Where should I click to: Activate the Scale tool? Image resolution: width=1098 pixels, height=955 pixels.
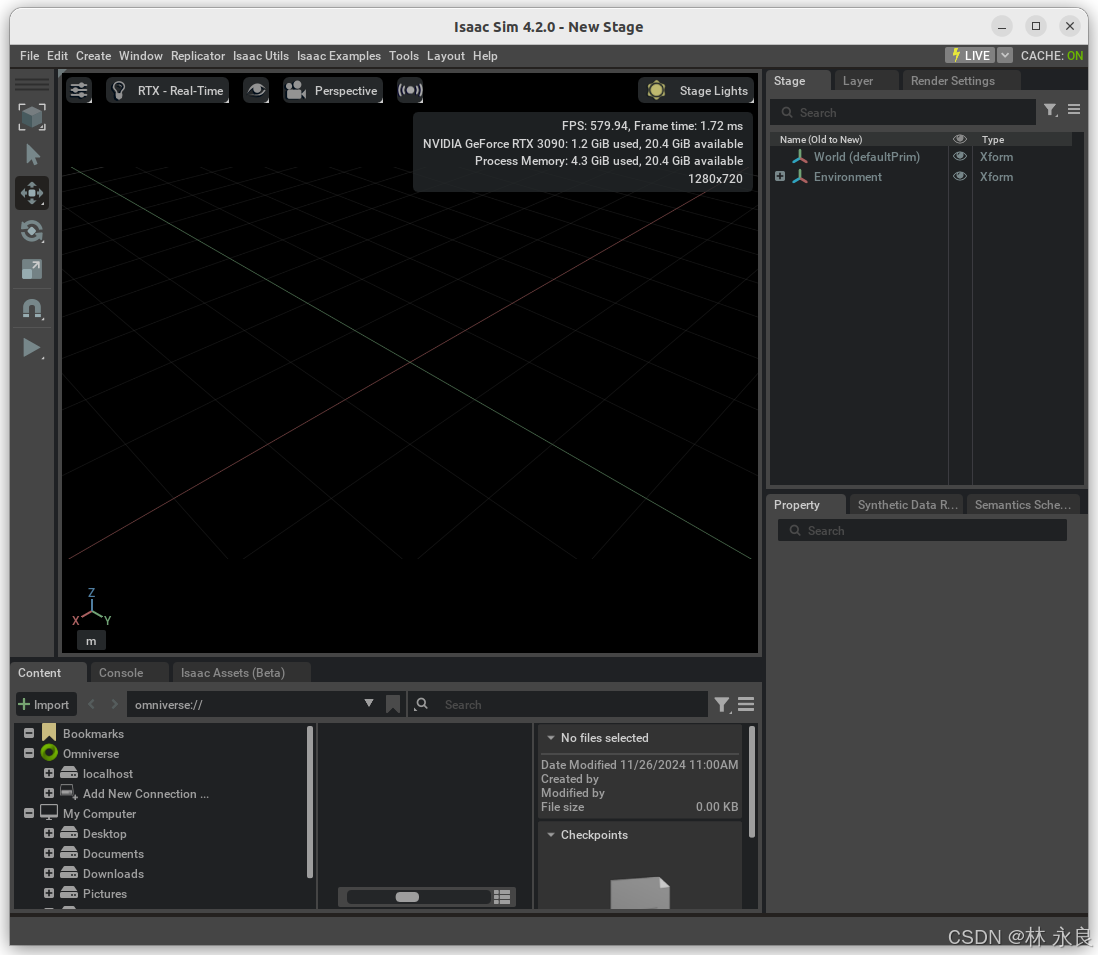32,270
